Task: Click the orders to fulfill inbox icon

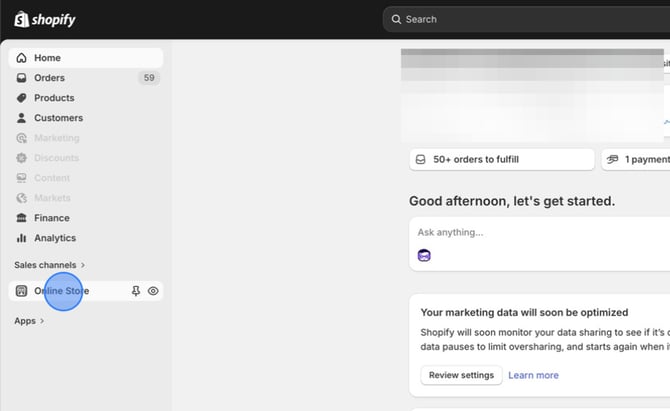Action: coord(420,159)
